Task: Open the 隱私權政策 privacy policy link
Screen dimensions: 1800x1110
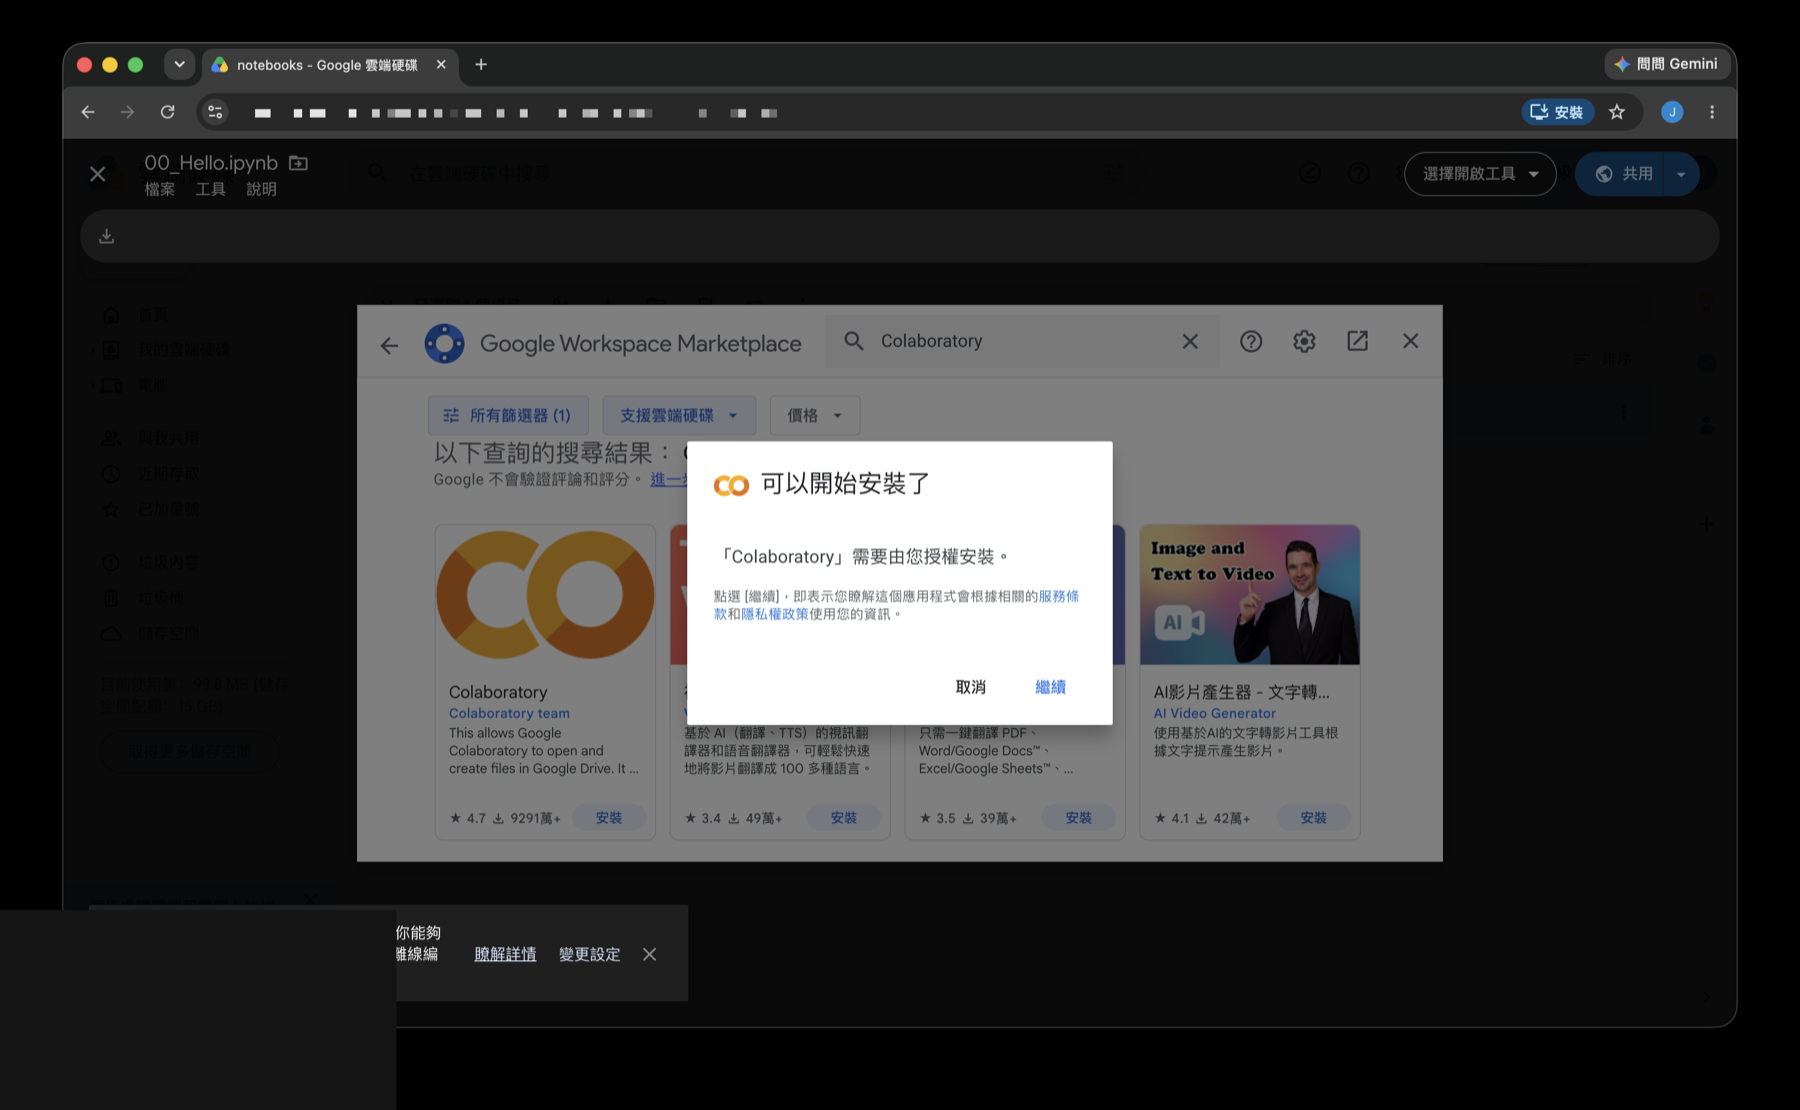Action: (775, 614)
